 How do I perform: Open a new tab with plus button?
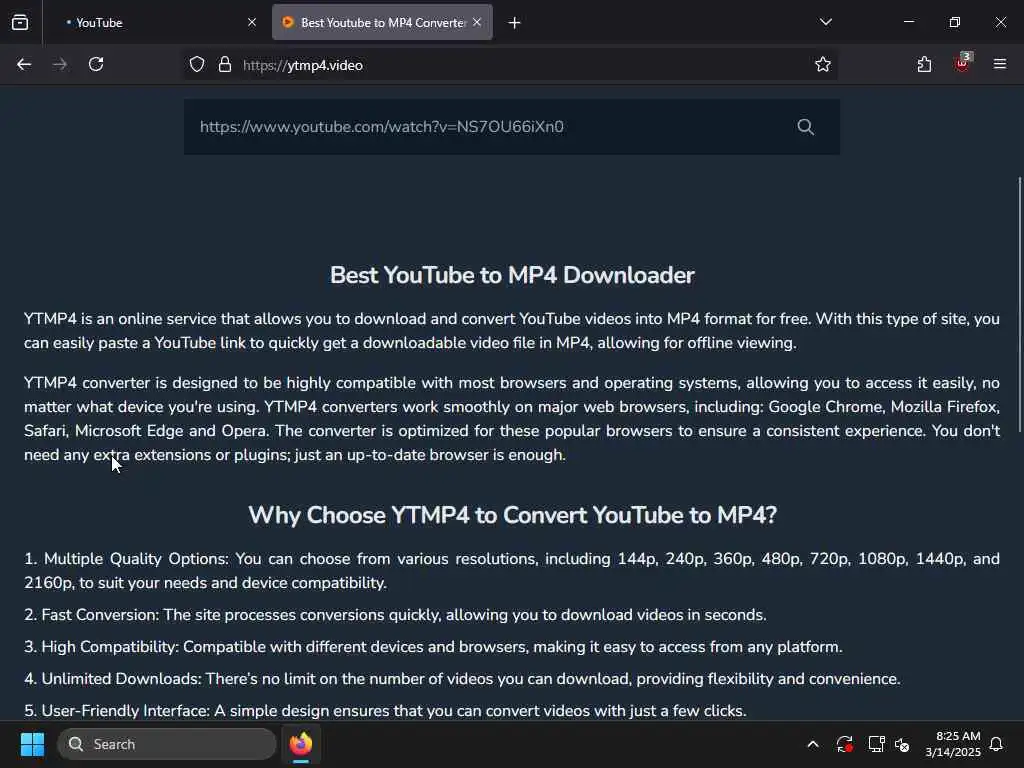tap(515, 23)
